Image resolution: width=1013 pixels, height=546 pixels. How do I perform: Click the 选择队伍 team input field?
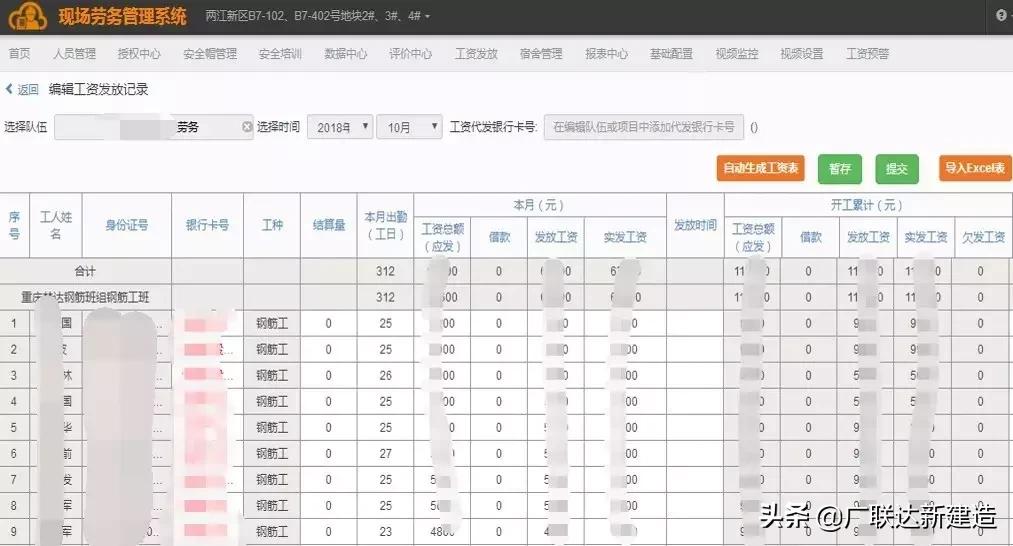click(154, 127)
